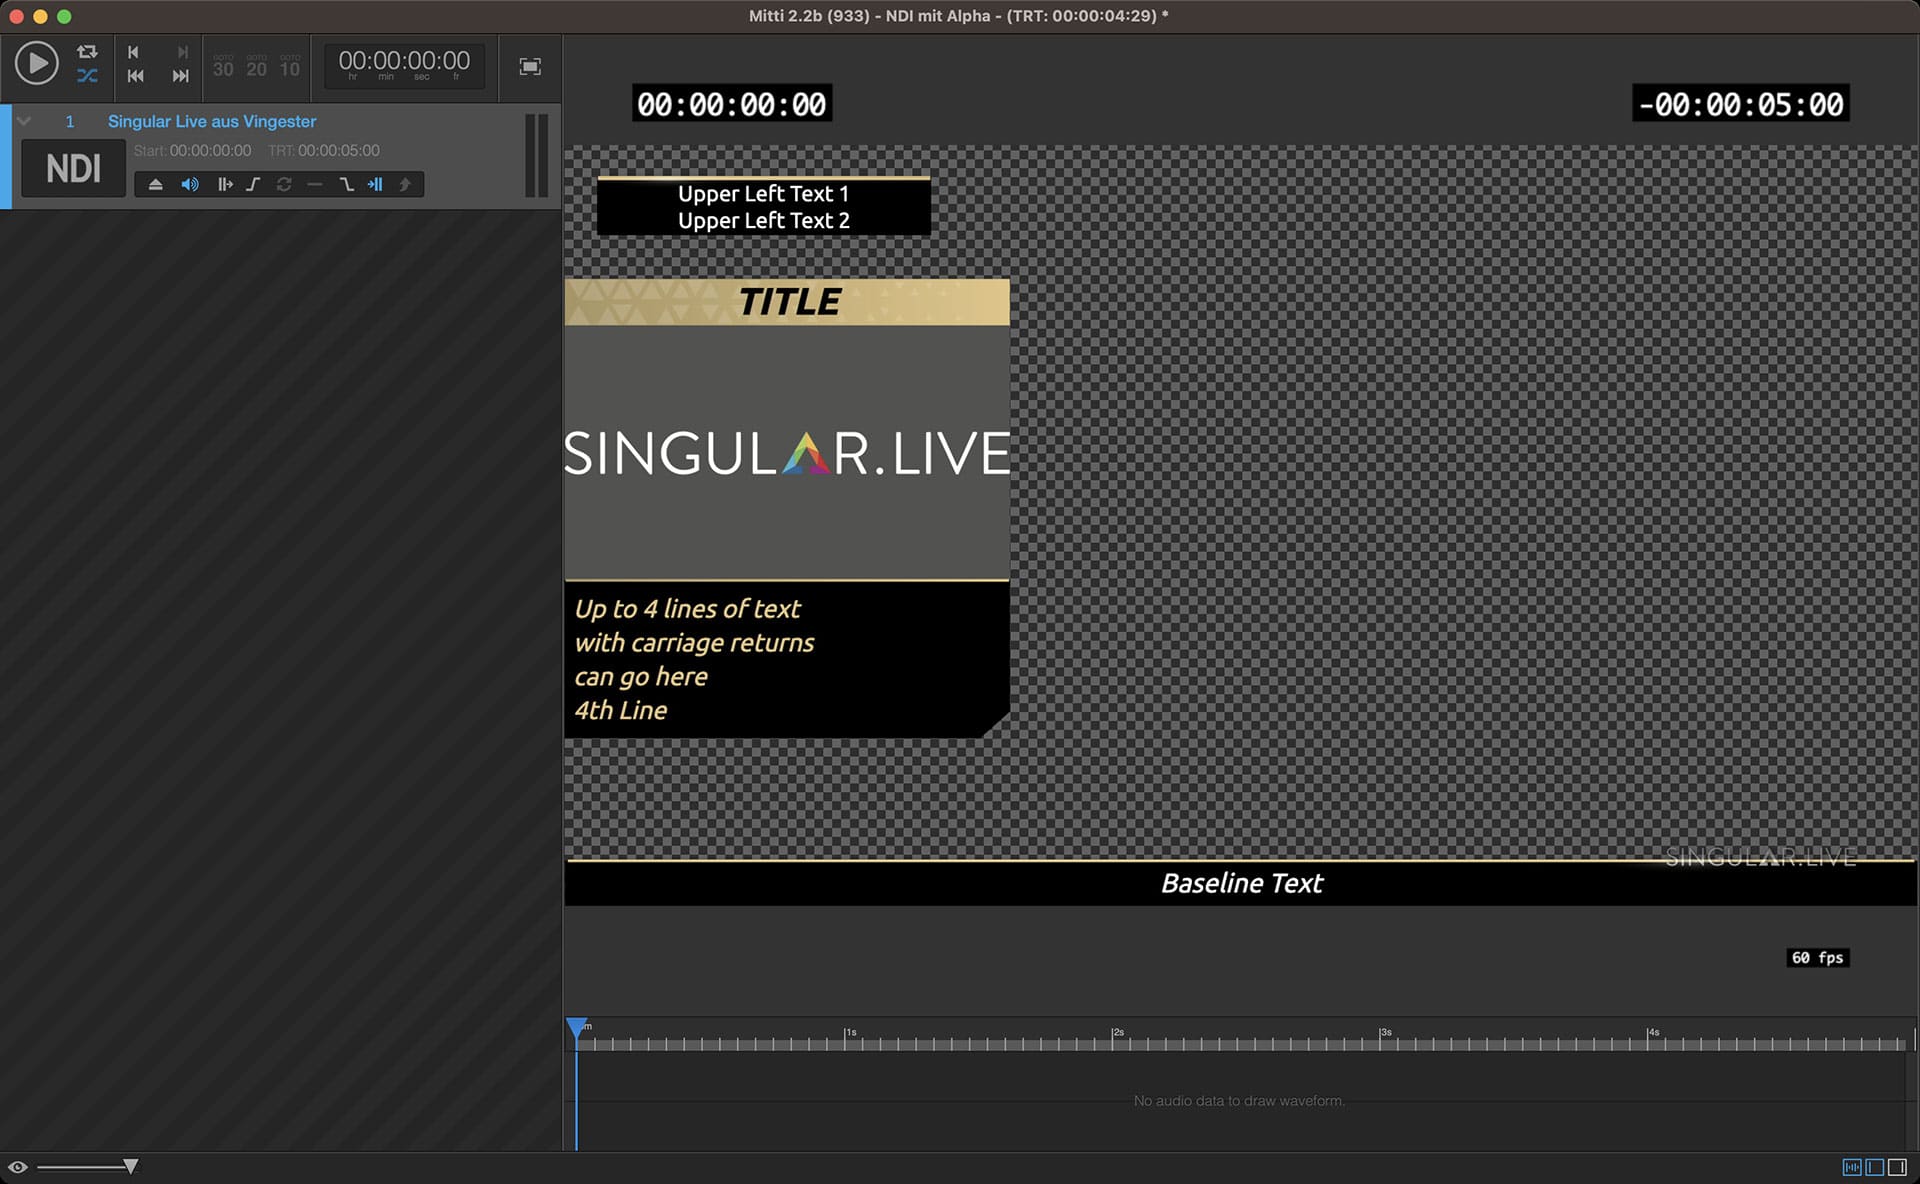Click the fade-out curve icon
The height and width of the screenshot is (1184, 1920).
click(x=346, y=184)
